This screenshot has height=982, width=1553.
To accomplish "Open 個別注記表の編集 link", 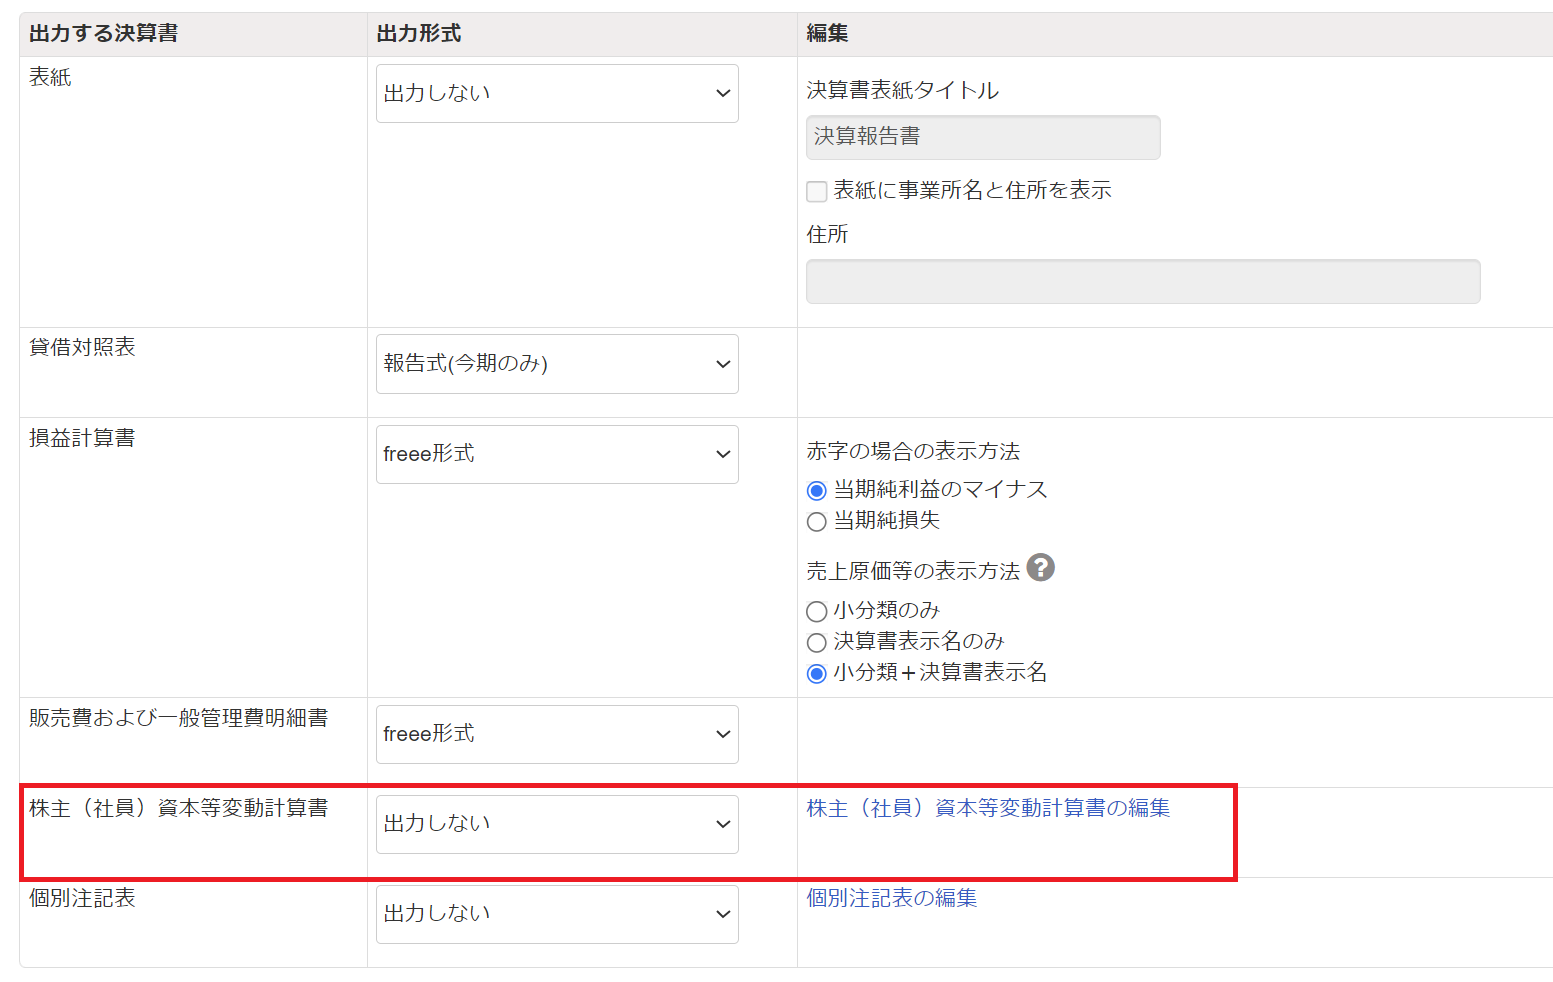I will tap(892, 898).
